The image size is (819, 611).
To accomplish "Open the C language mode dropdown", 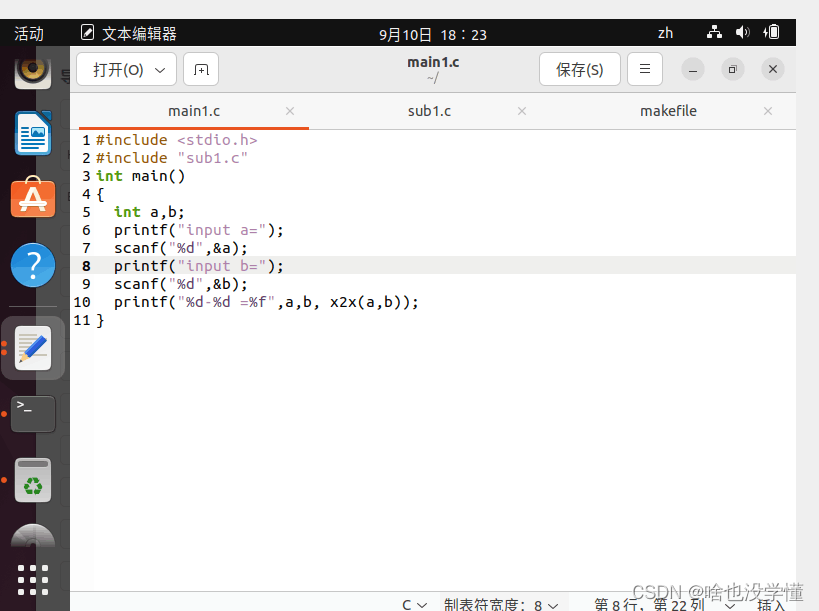I will tap(413, 604).
